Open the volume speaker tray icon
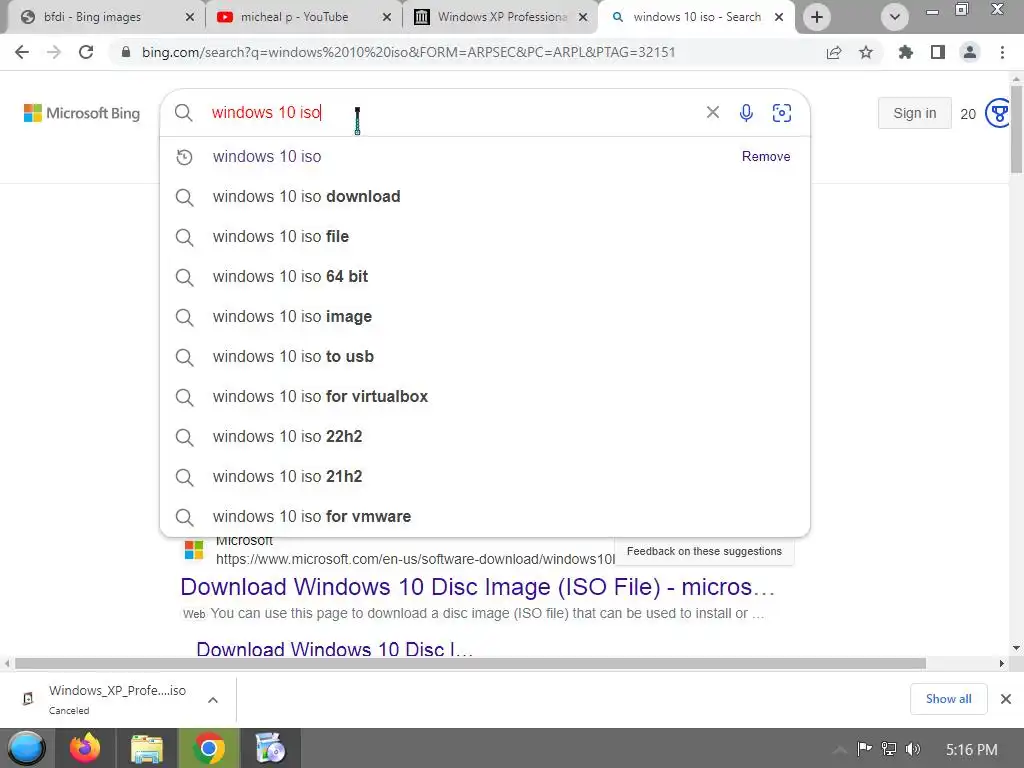 pos(913,749)
